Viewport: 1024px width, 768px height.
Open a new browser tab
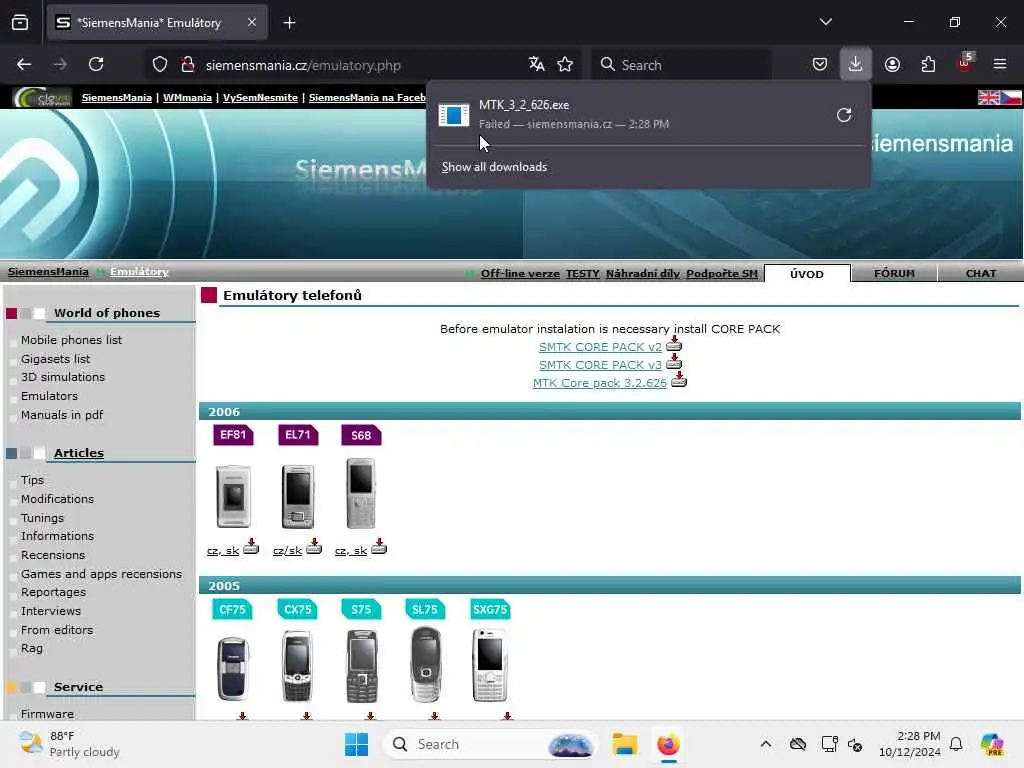289,23
